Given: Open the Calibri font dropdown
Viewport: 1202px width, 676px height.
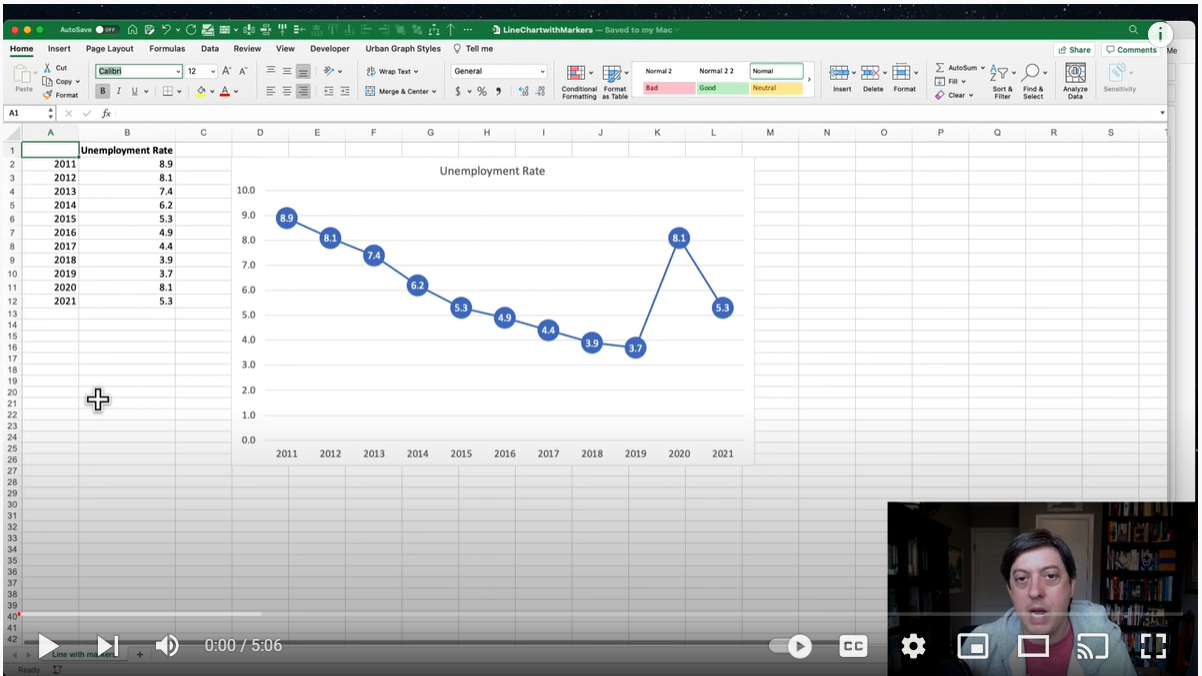Looking at the screenshot, I should (x=178, y=71).
